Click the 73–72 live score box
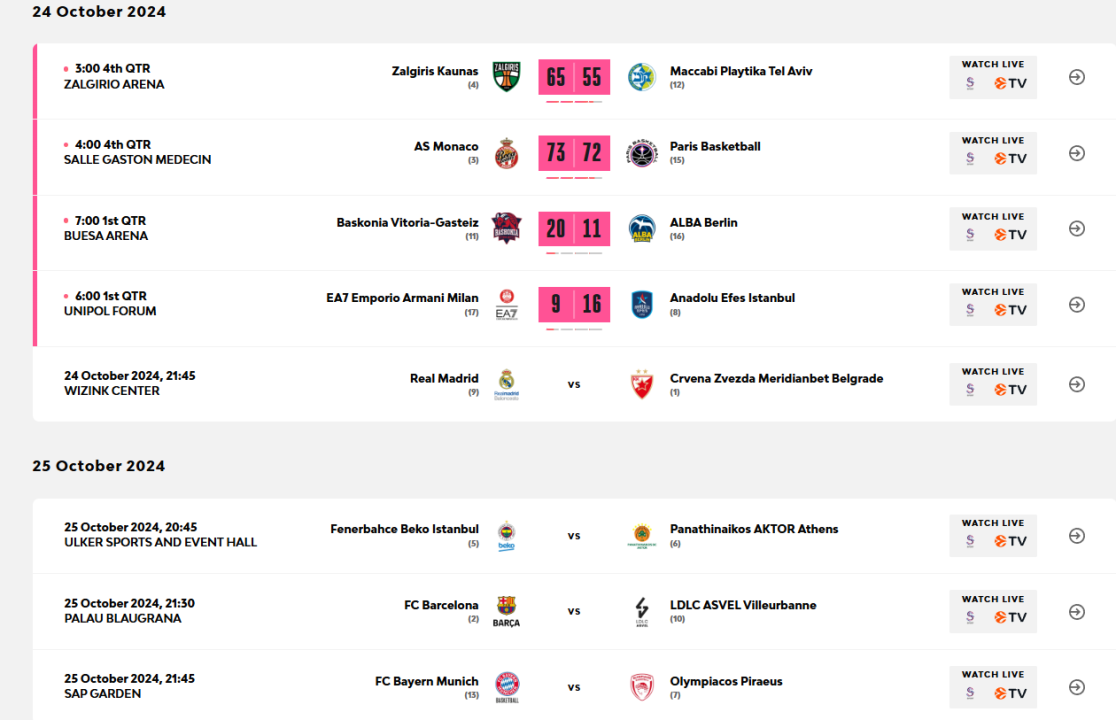 click(x=574, y=153)
